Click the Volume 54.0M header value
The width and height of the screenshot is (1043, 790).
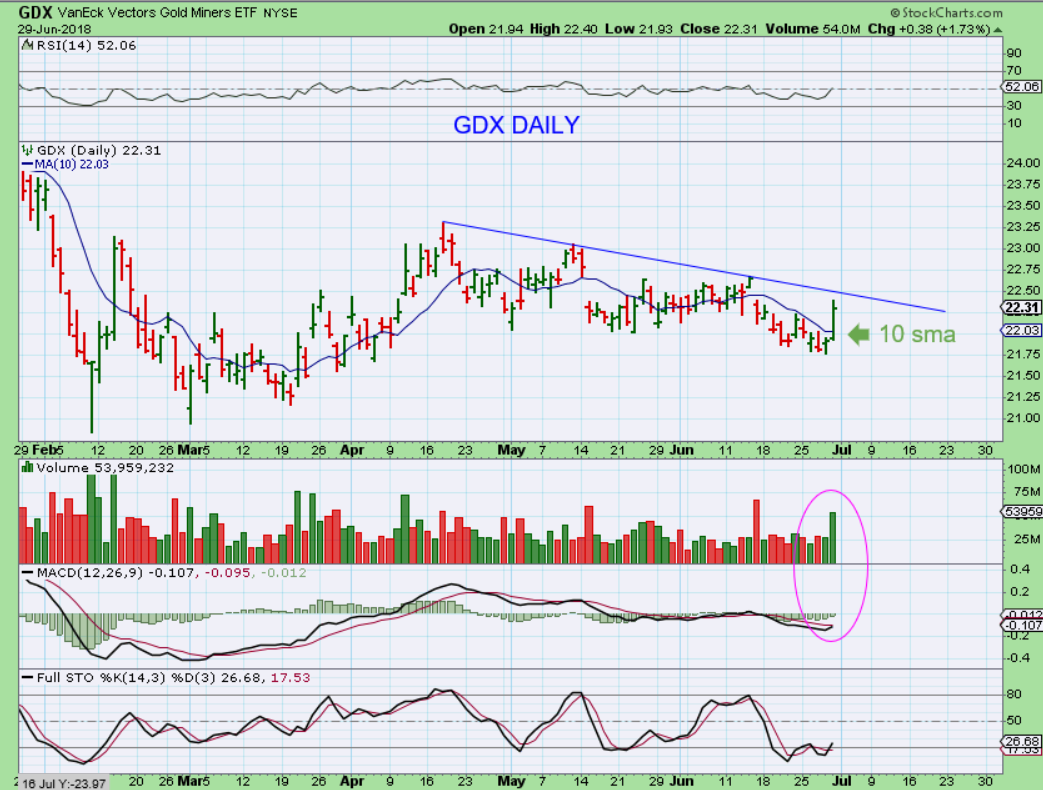[x=813, y=29]
